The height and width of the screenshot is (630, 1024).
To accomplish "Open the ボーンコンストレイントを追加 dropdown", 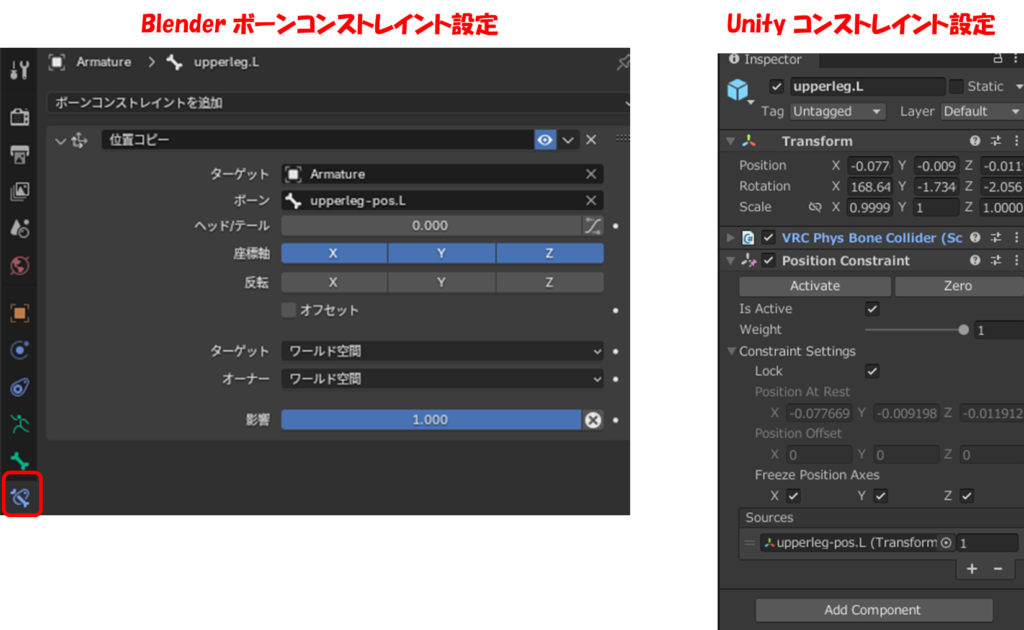I will [x=338, y=103].
